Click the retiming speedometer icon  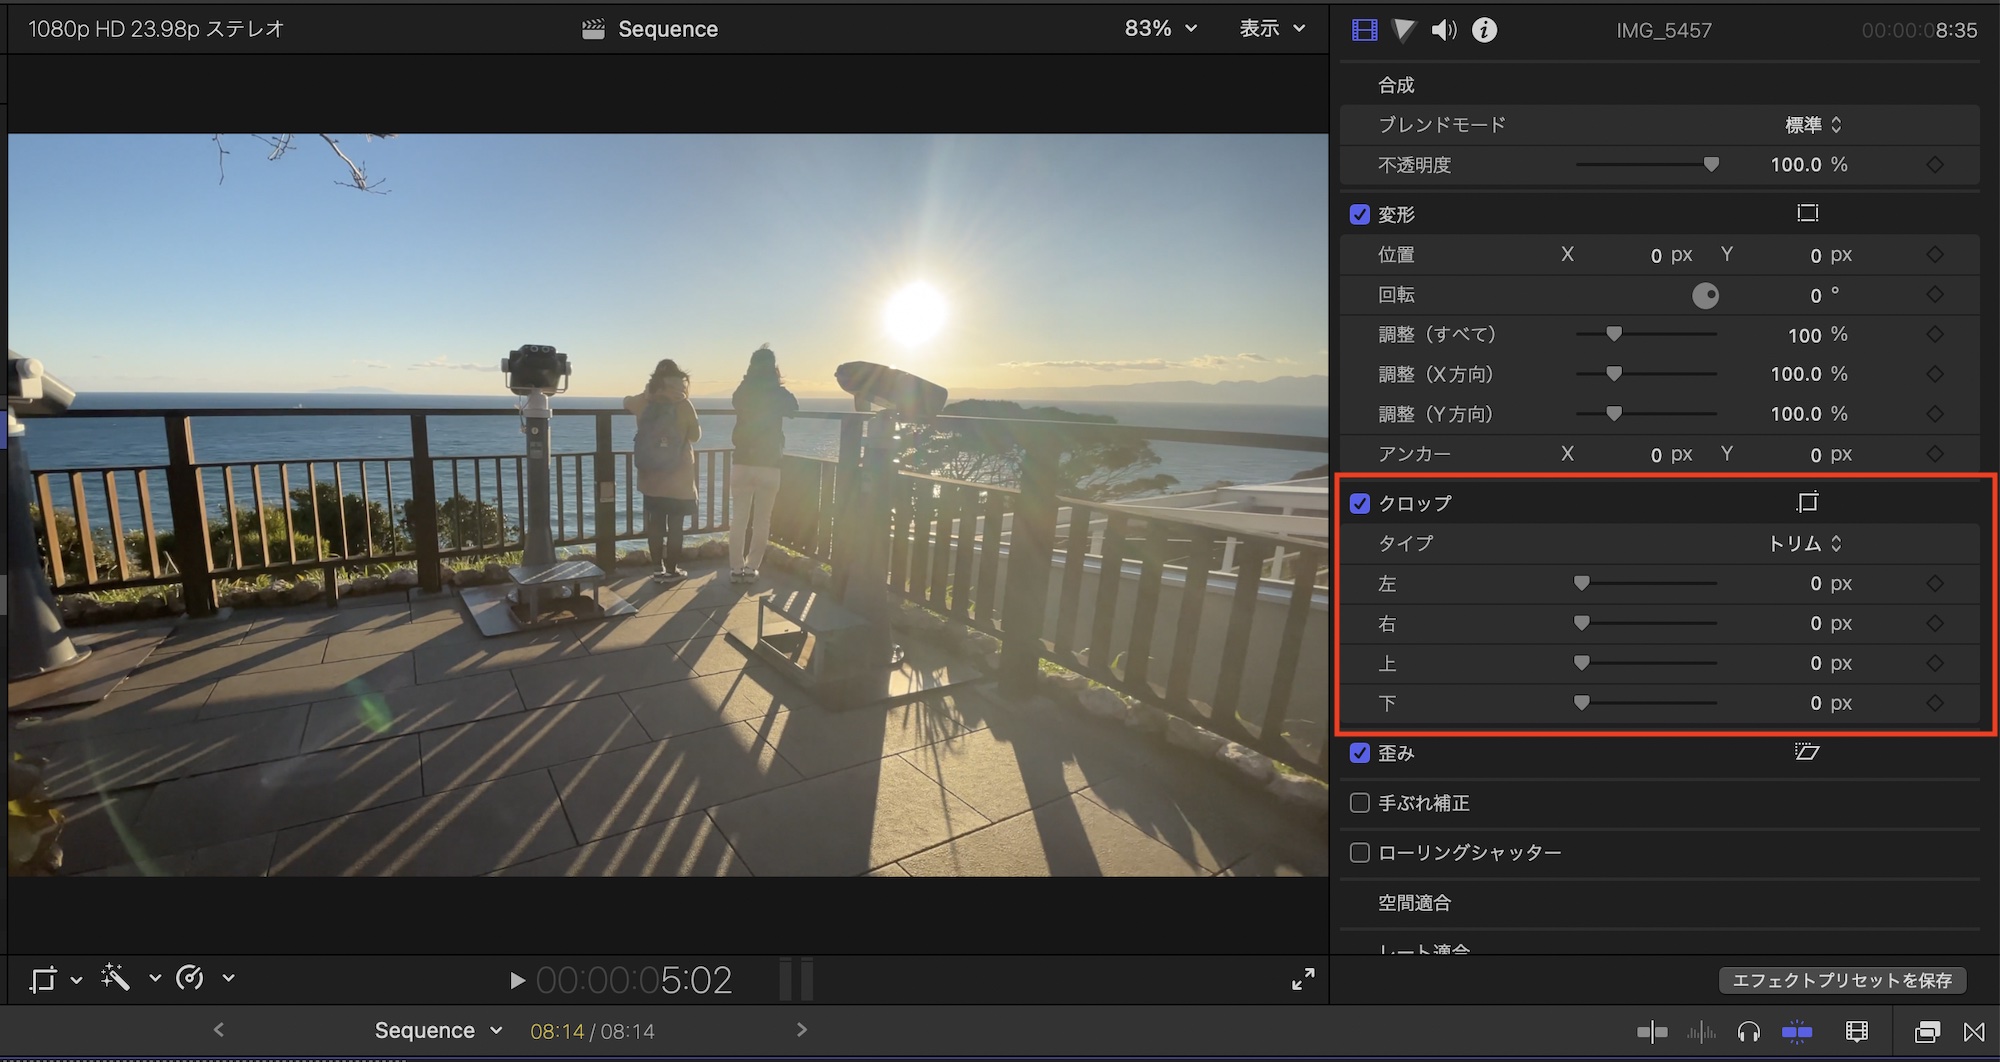click(190, 978)
